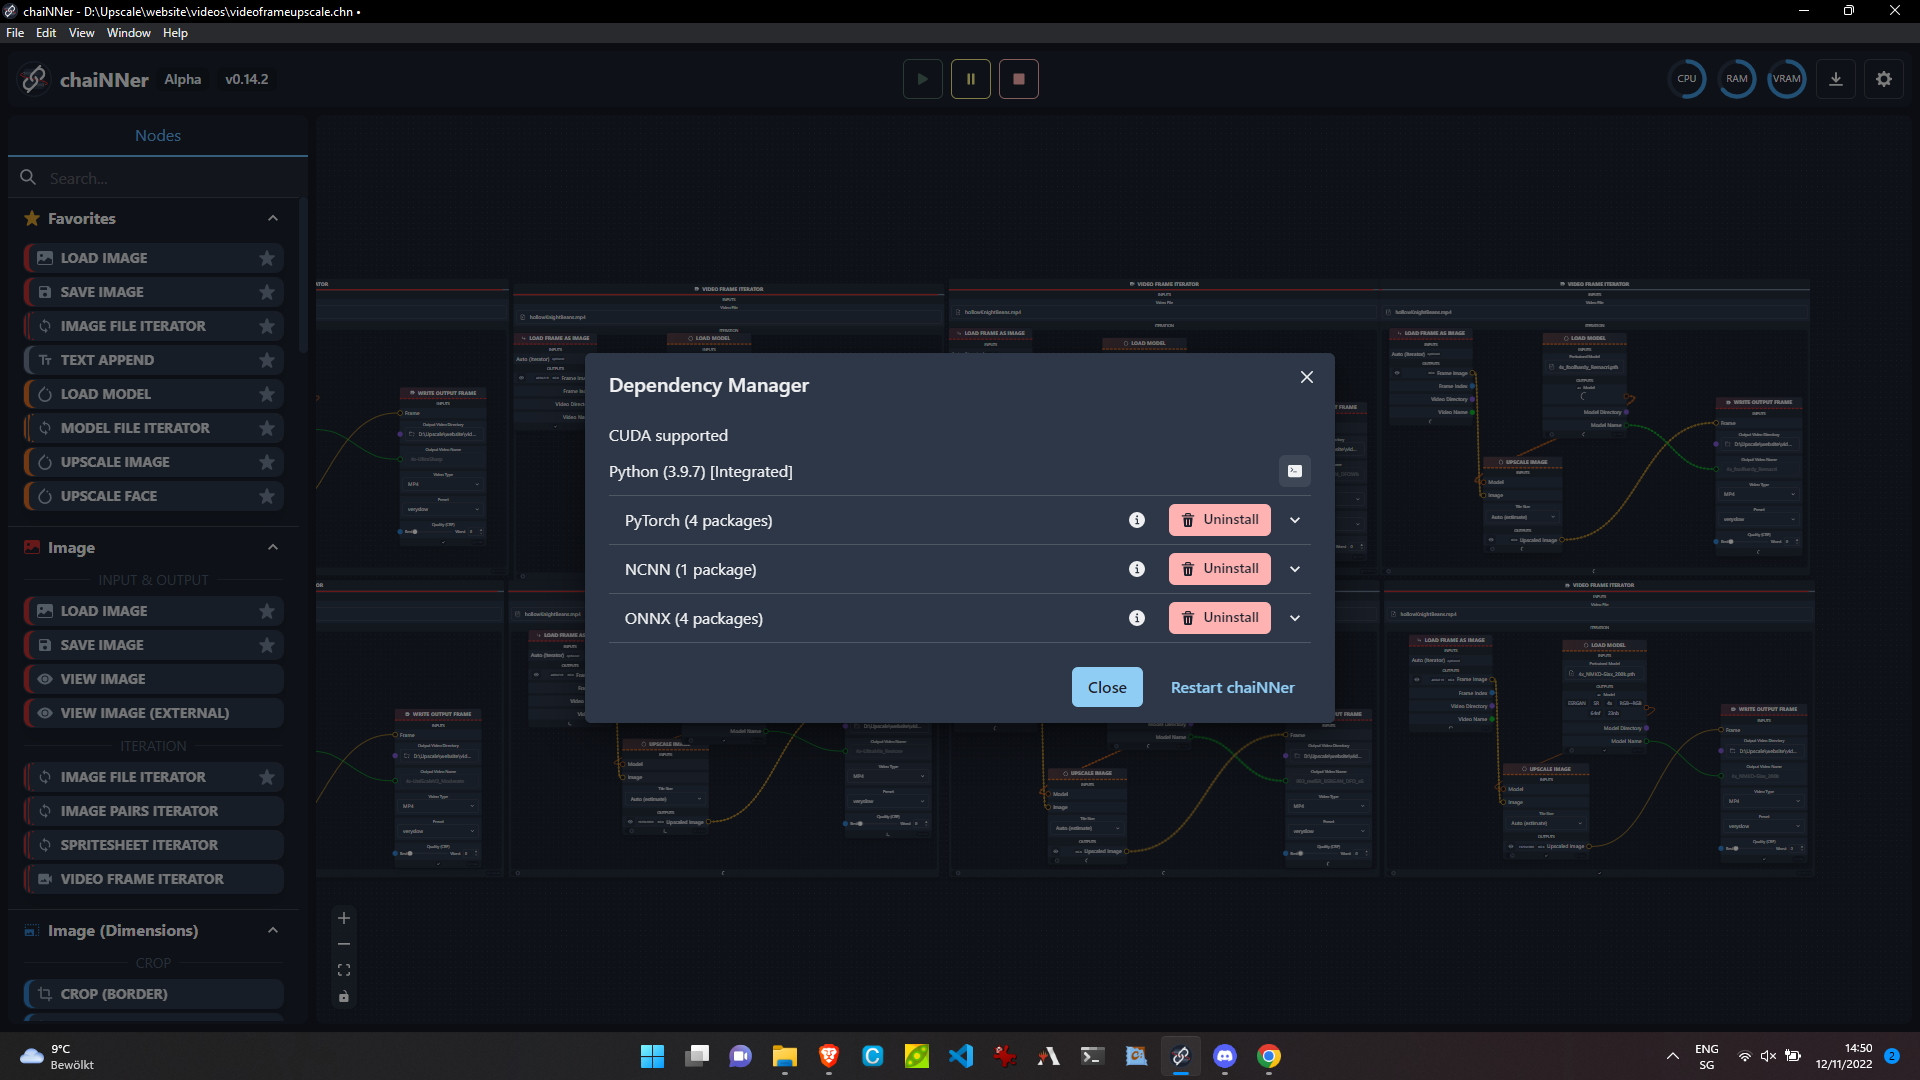Unfavorite Model File Iterator star
Image resolution: width=1920 pixels, height=1080 pixels.
click(x=266, y=428)
